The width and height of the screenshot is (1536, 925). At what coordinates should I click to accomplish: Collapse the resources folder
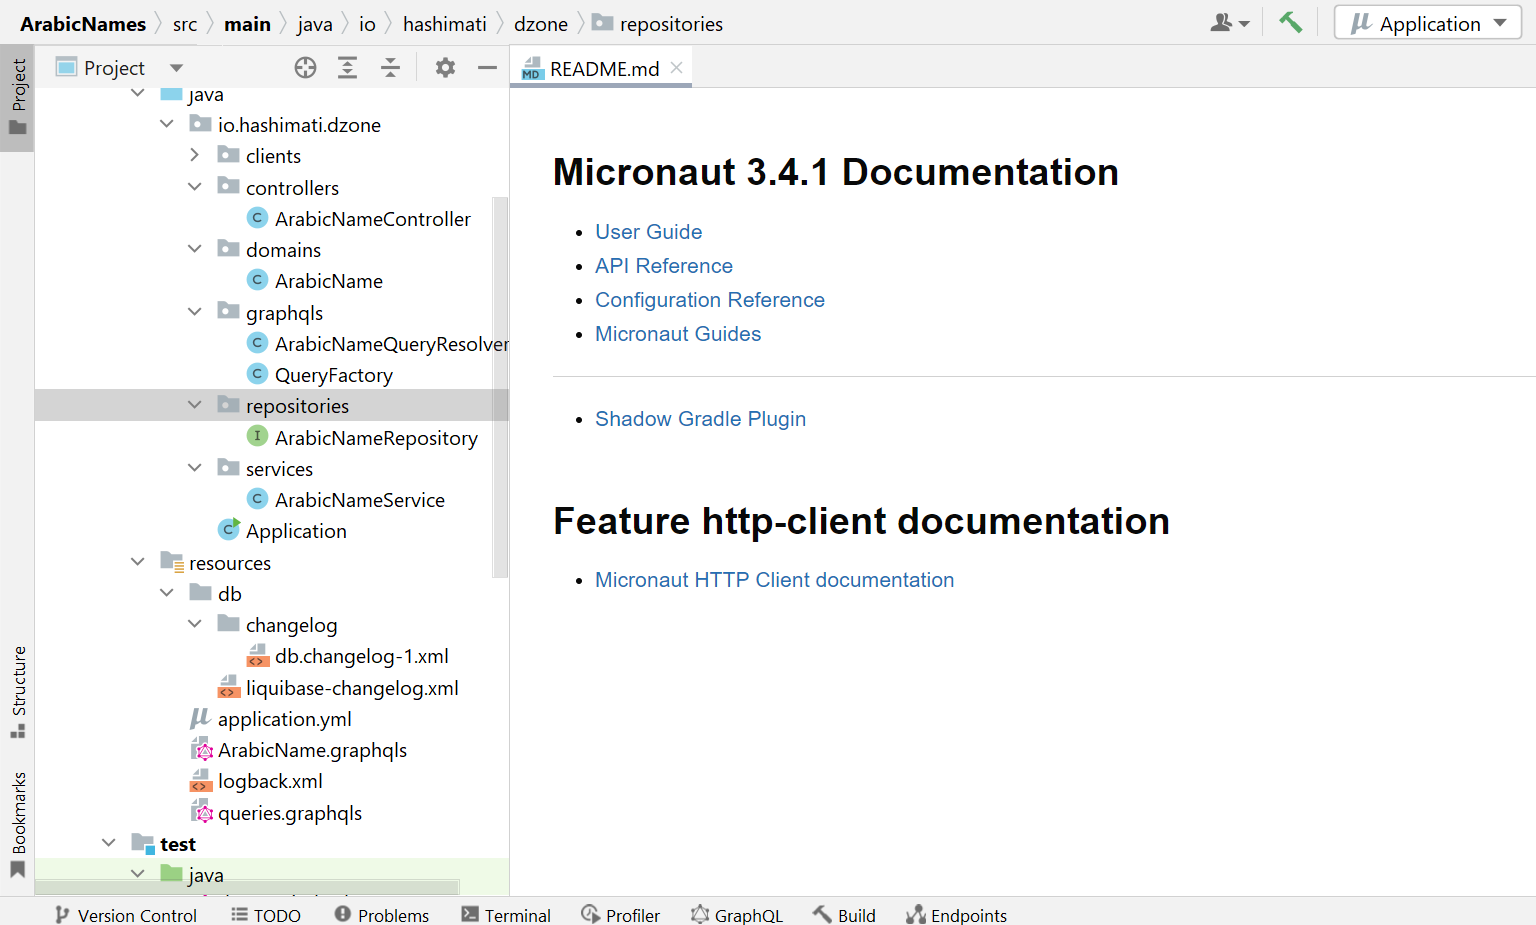[x=138, y=562]
